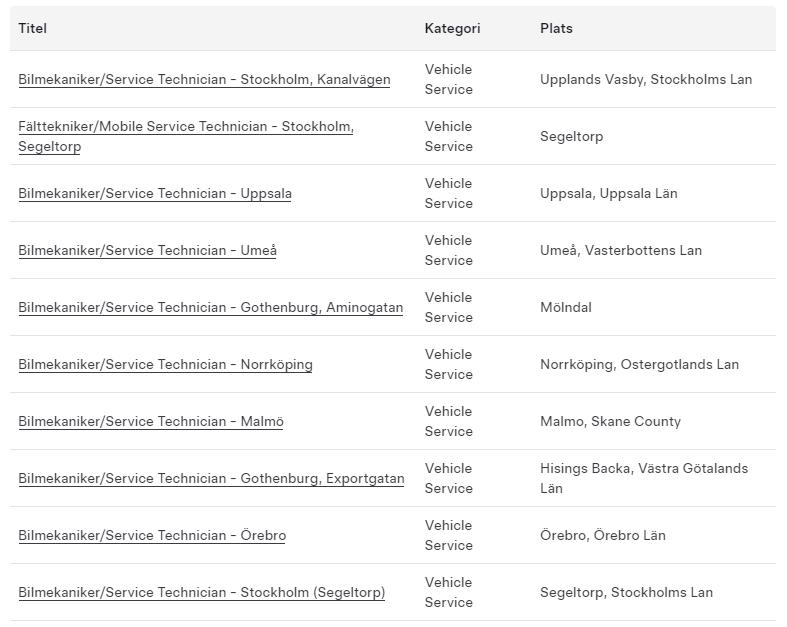Open the Service Technician - Stockholm (Segeltorp) job
The width and height of the screenshot is (787, 627).
click(201, 593)
